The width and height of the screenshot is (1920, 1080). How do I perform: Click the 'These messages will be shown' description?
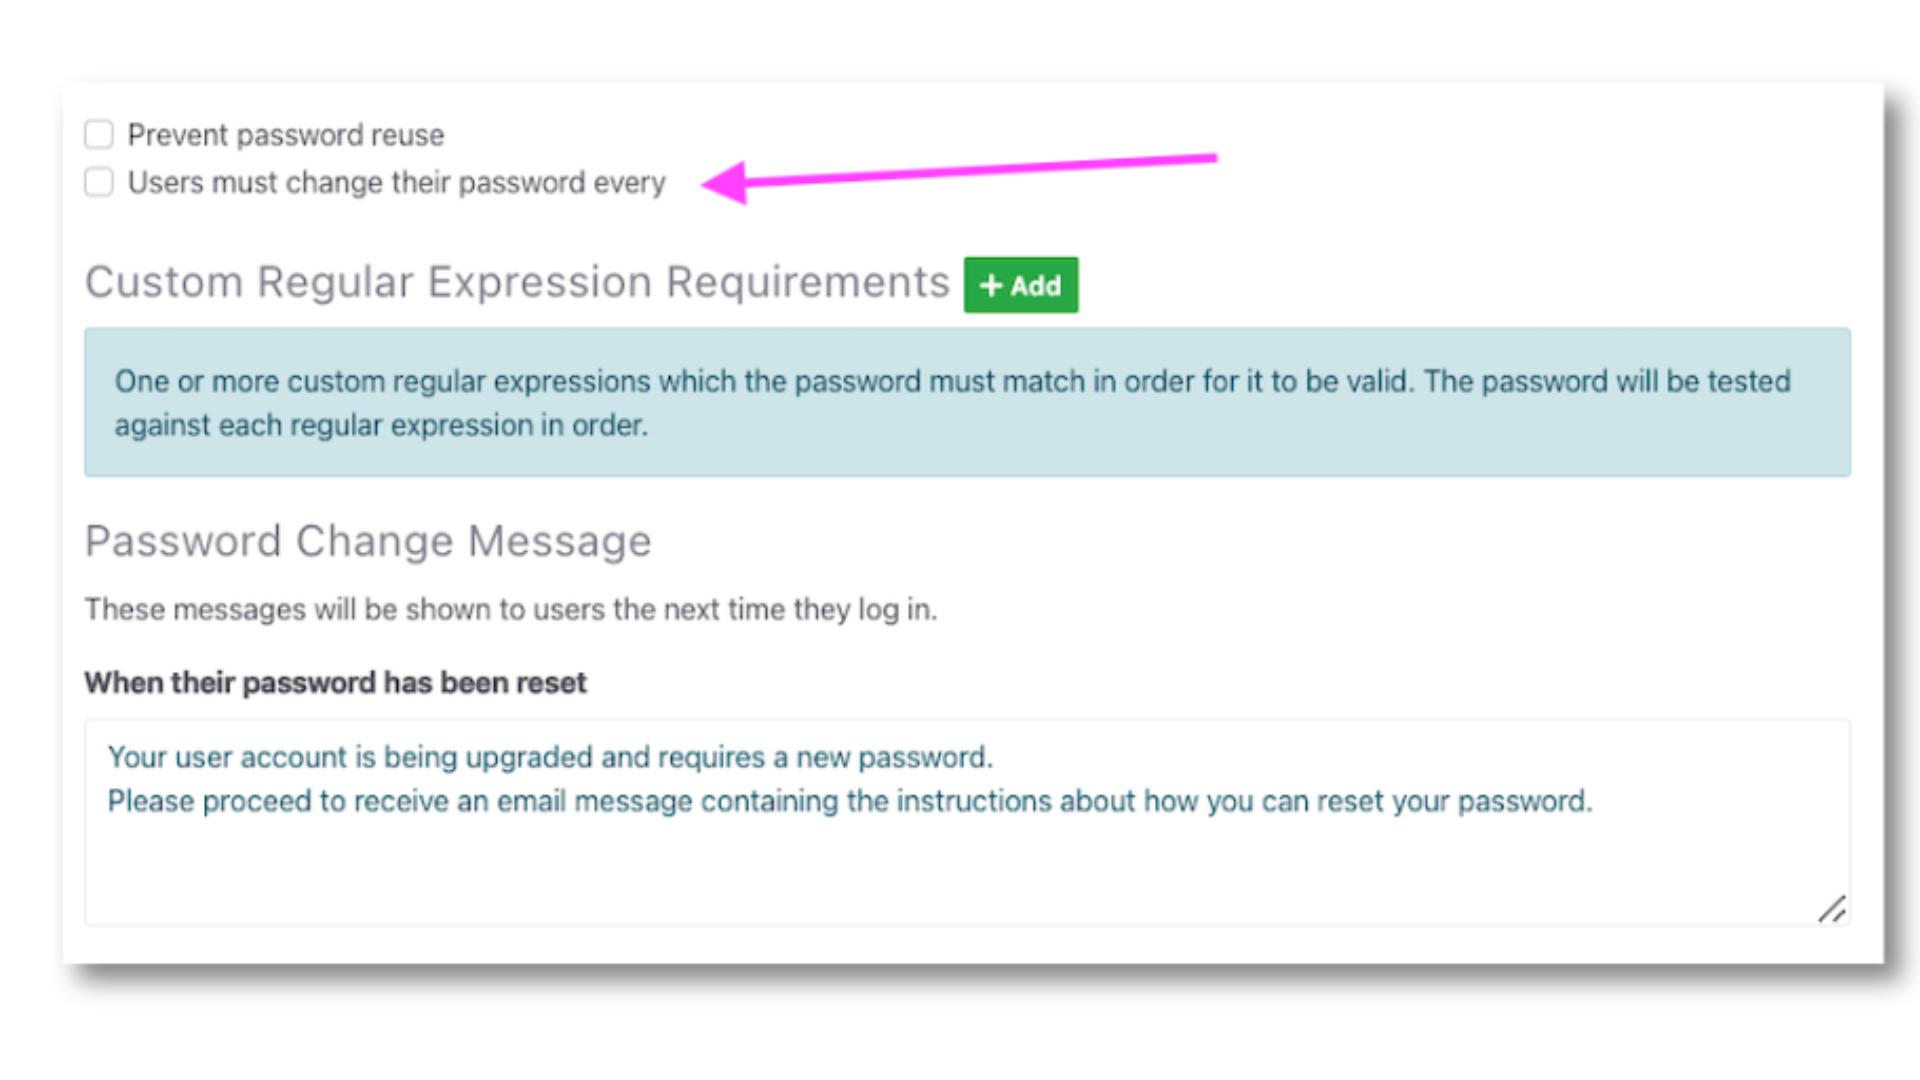(510, 610)
